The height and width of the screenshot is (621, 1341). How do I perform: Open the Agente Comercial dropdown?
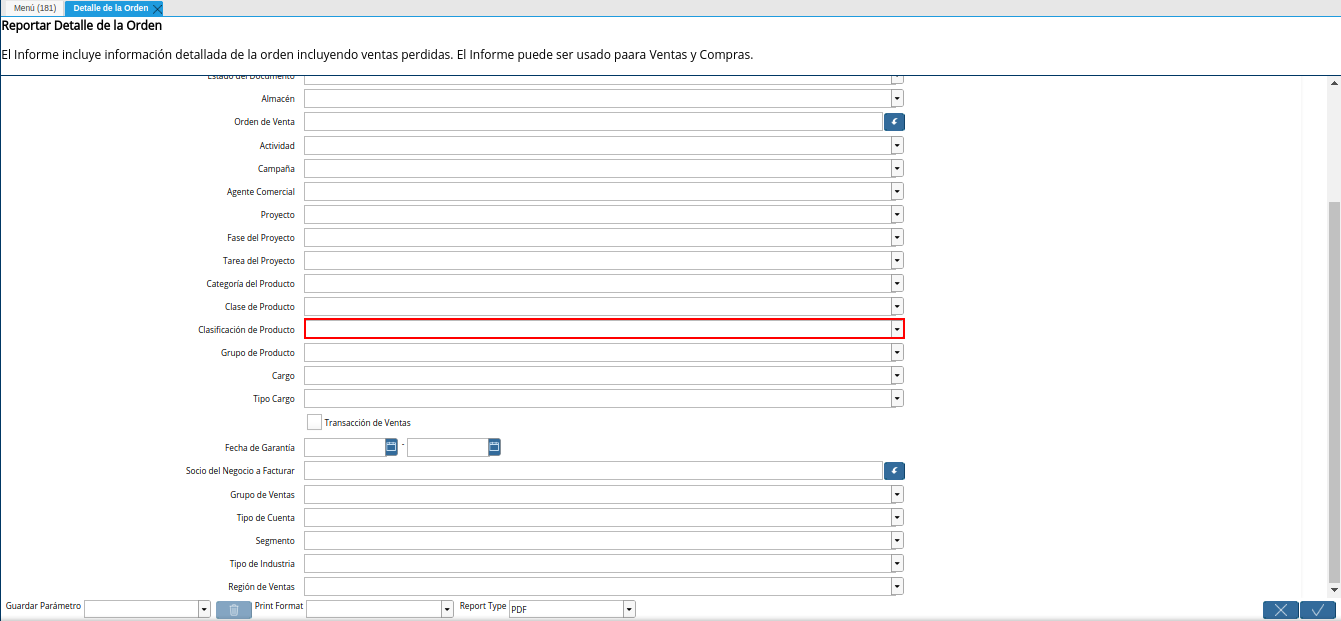897,191
